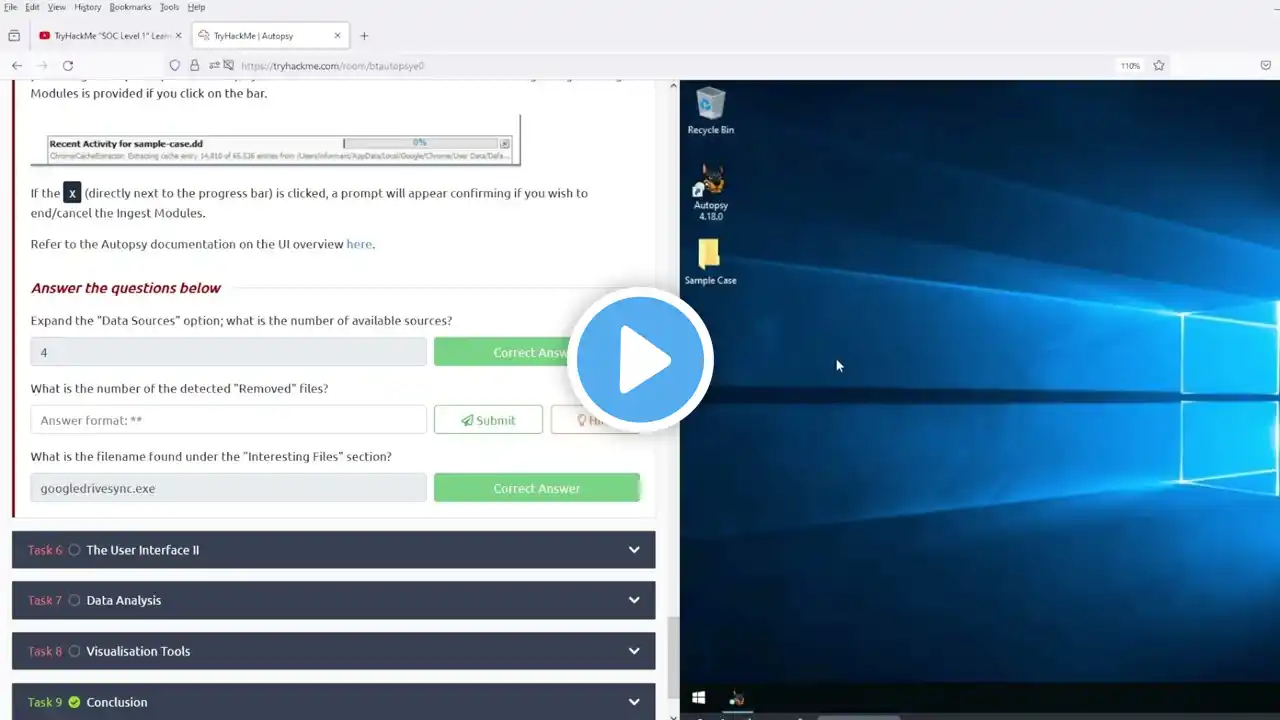Screen dimensions: 1280x720
Task: Click the browser forward arrow
Action: (x=42, y=66)
